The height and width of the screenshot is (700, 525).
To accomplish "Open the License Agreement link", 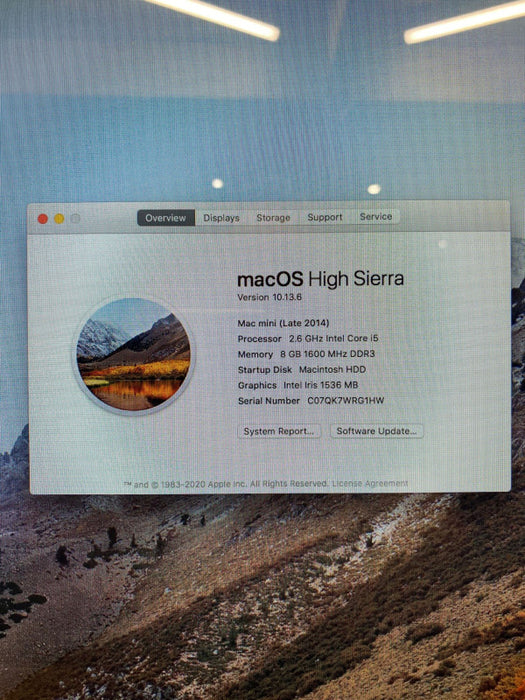I will click(x=370, y=483).
